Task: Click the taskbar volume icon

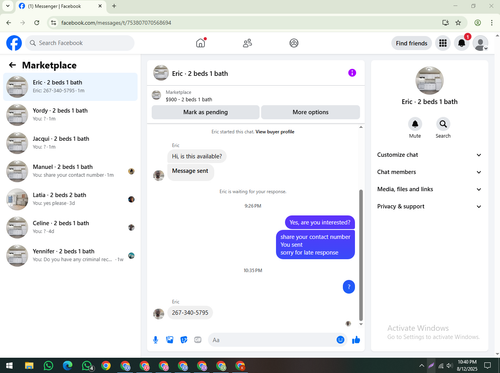Action: tap(449, 366)
